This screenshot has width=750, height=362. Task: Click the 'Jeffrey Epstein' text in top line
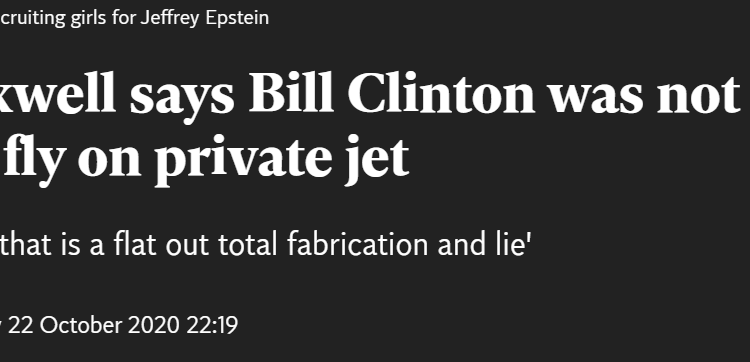[204, 19]
